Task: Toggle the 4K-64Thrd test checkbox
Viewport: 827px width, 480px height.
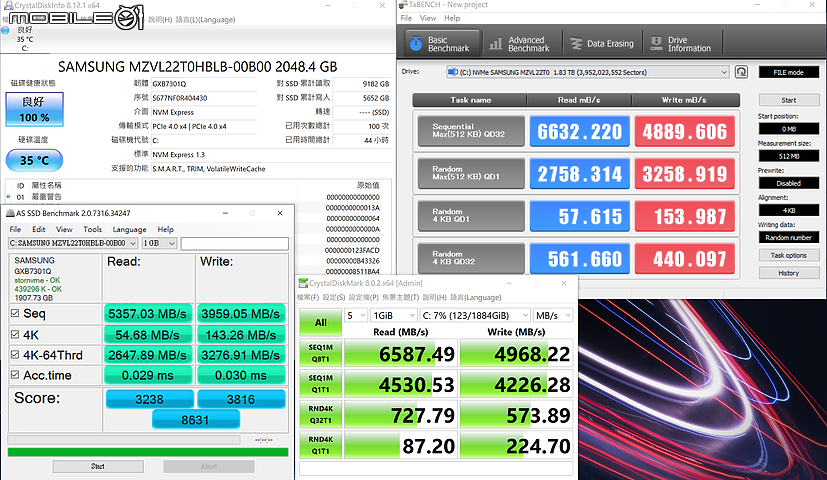Action: (15, 354)
